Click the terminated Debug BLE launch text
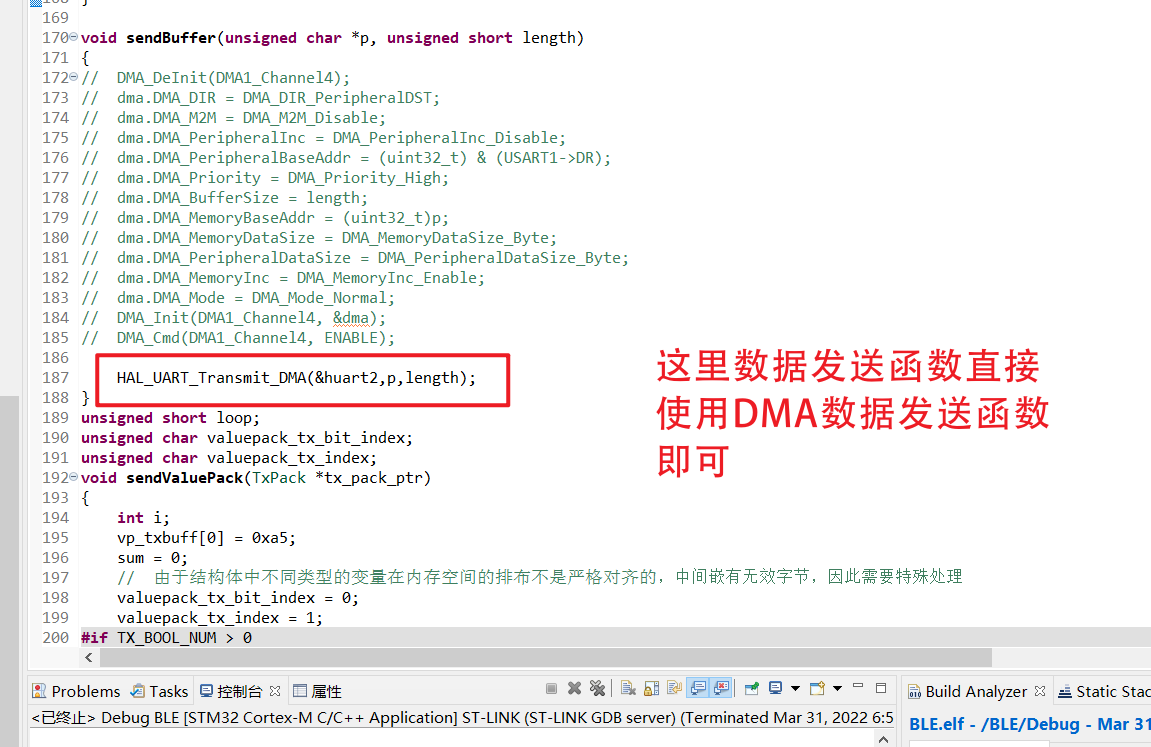 [x=462, y=718]
